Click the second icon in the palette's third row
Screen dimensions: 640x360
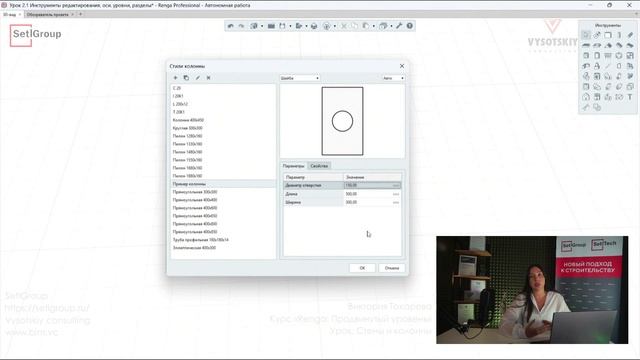pos(597,56)
